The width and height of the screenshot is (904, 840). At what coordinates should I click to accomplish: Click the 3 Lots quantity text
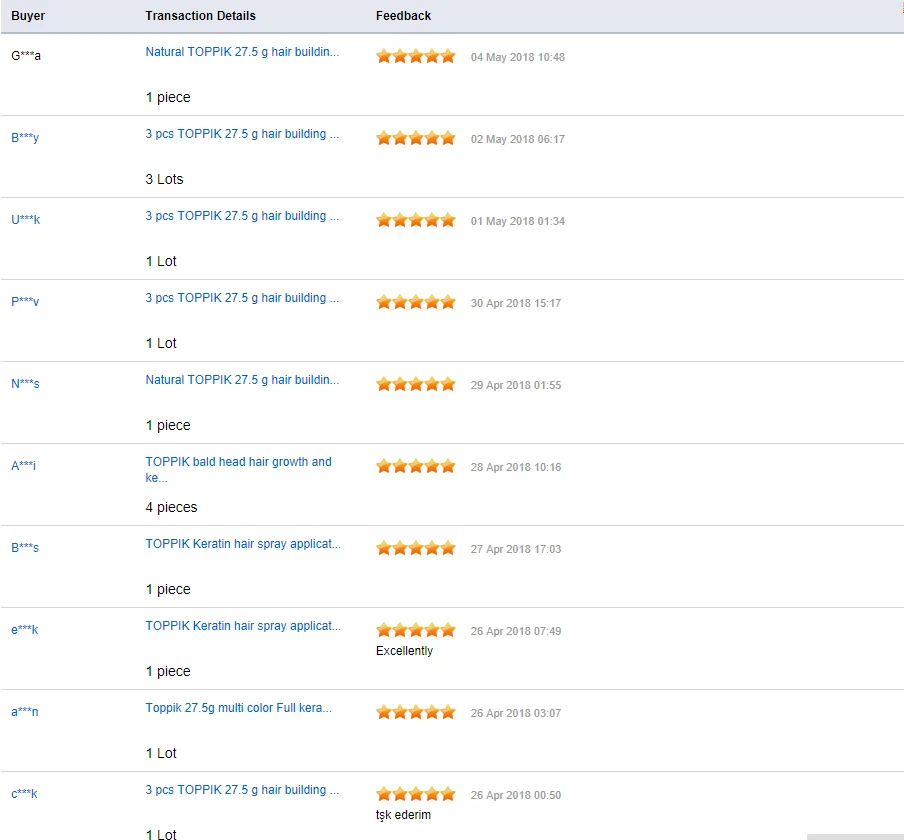(164, 179)
